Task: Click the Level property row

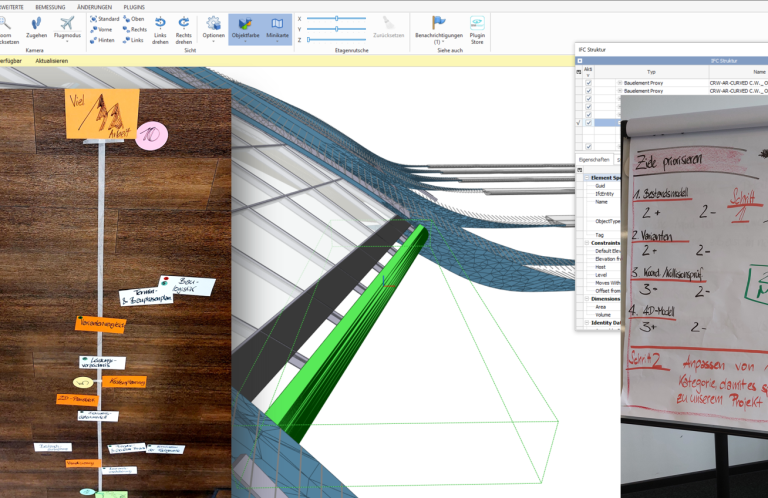Action: (x=602, y=275)
